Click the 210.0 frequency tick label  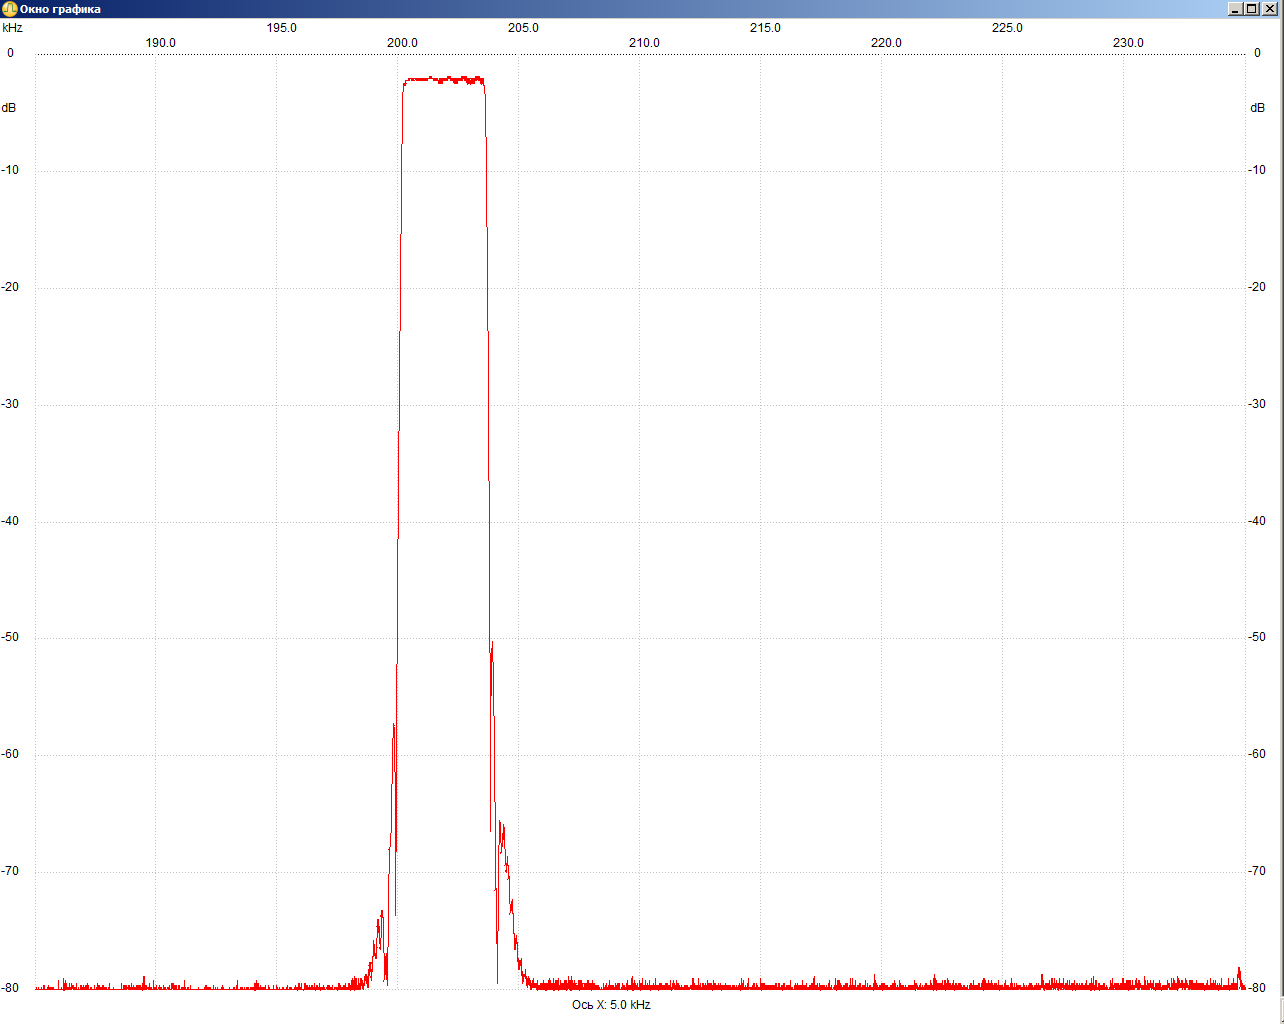(644, 43)
